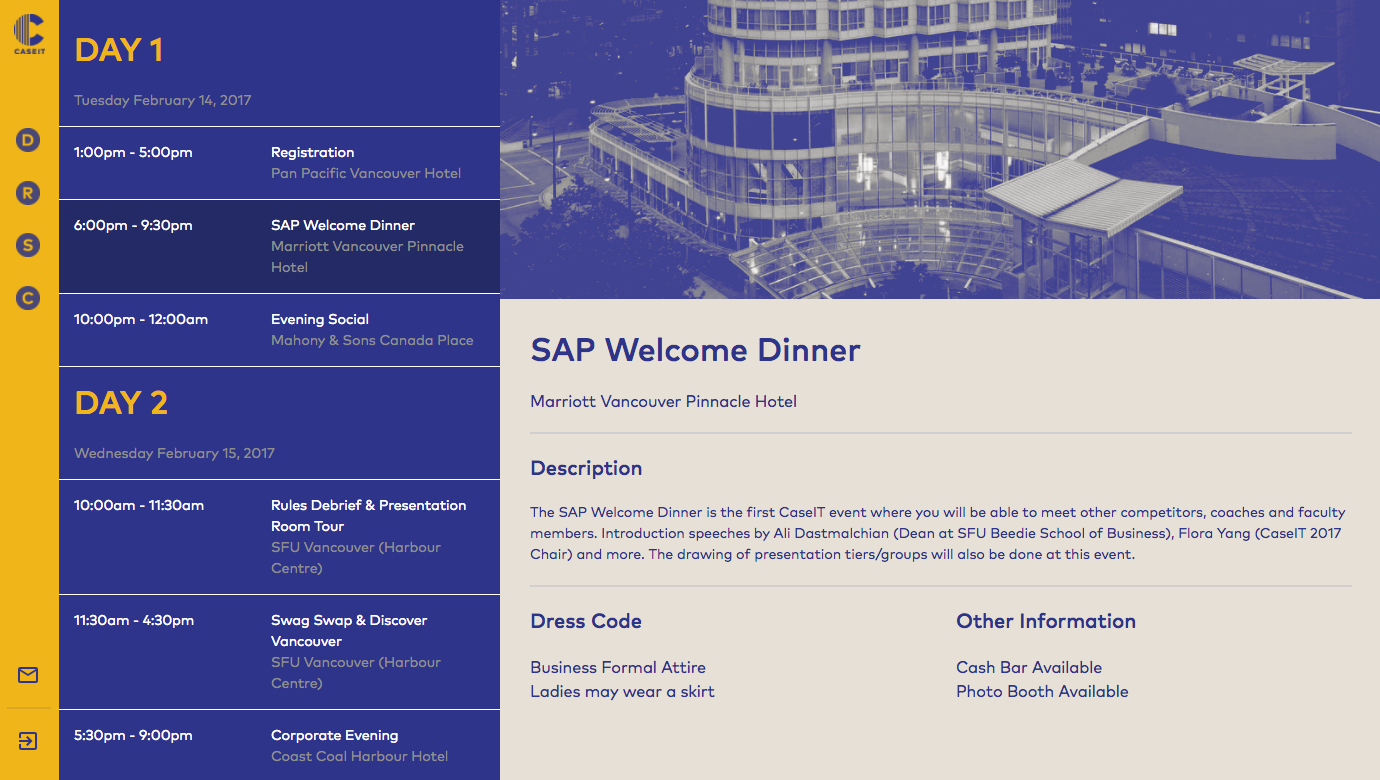Click the DAY 1 heading
1380x780 pixels.
point(118,50)
